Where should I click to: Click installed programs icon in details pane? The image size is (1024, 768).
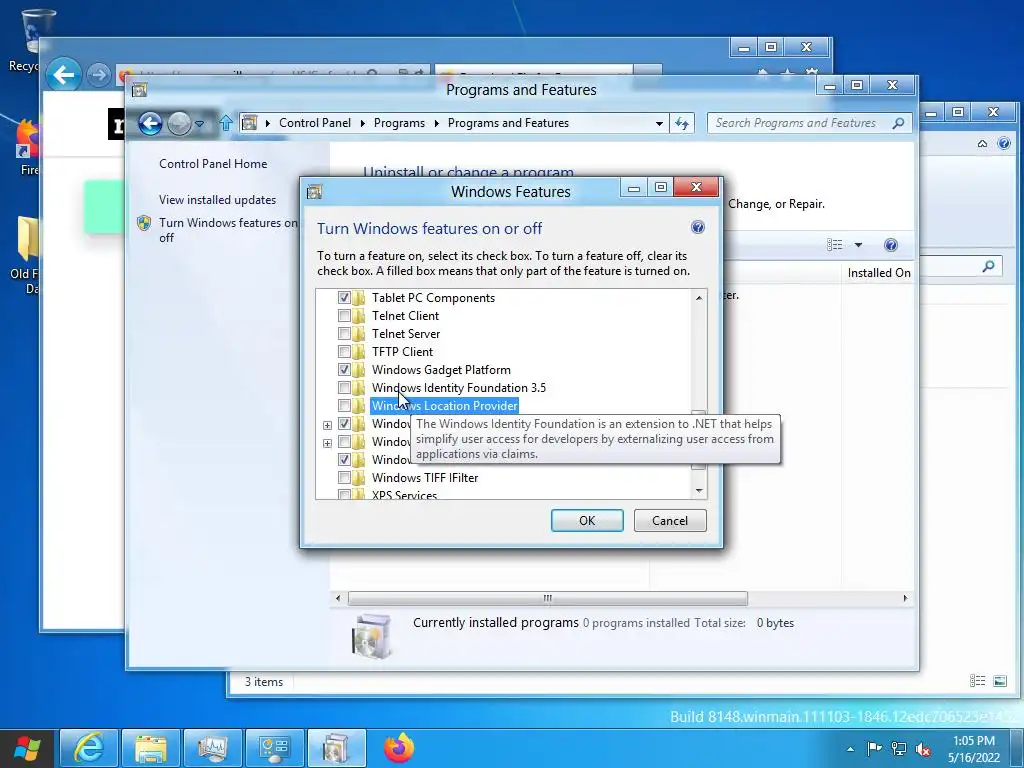pyautogui.click(x=372, y=635)
